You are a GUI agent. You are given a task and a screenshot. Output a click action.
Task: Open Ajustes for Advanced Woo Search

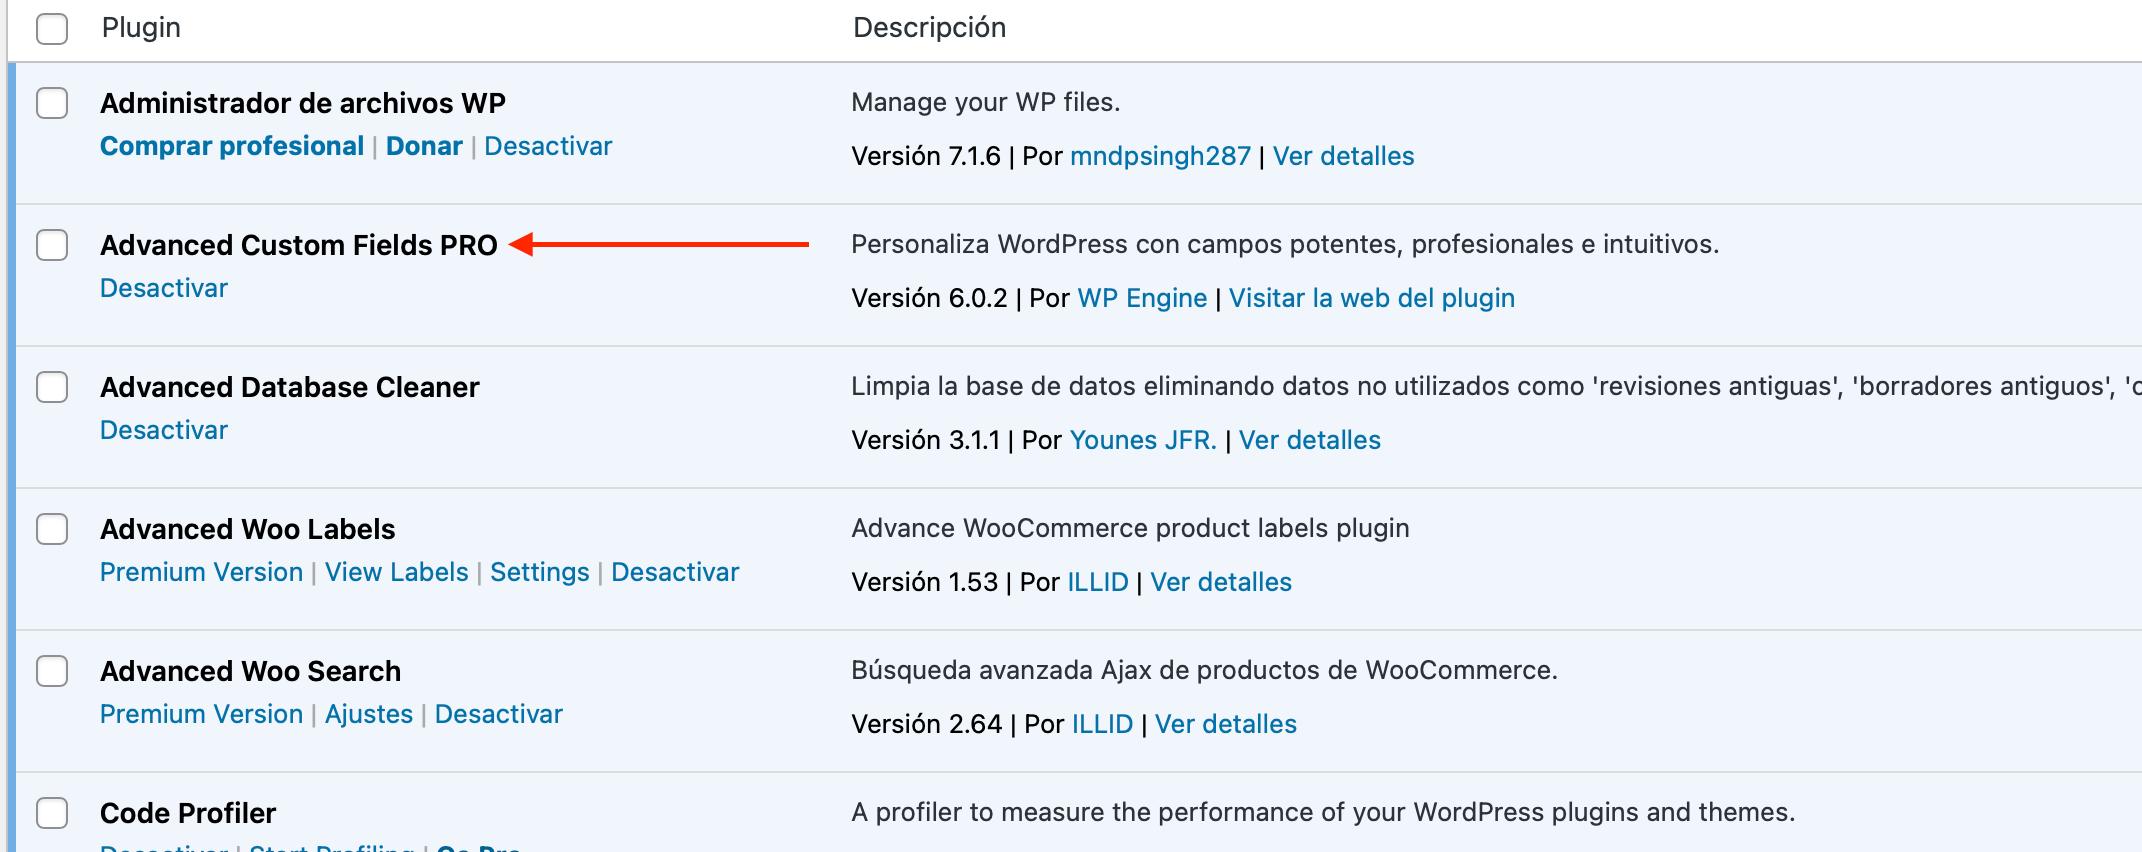[x=368, y=714]
